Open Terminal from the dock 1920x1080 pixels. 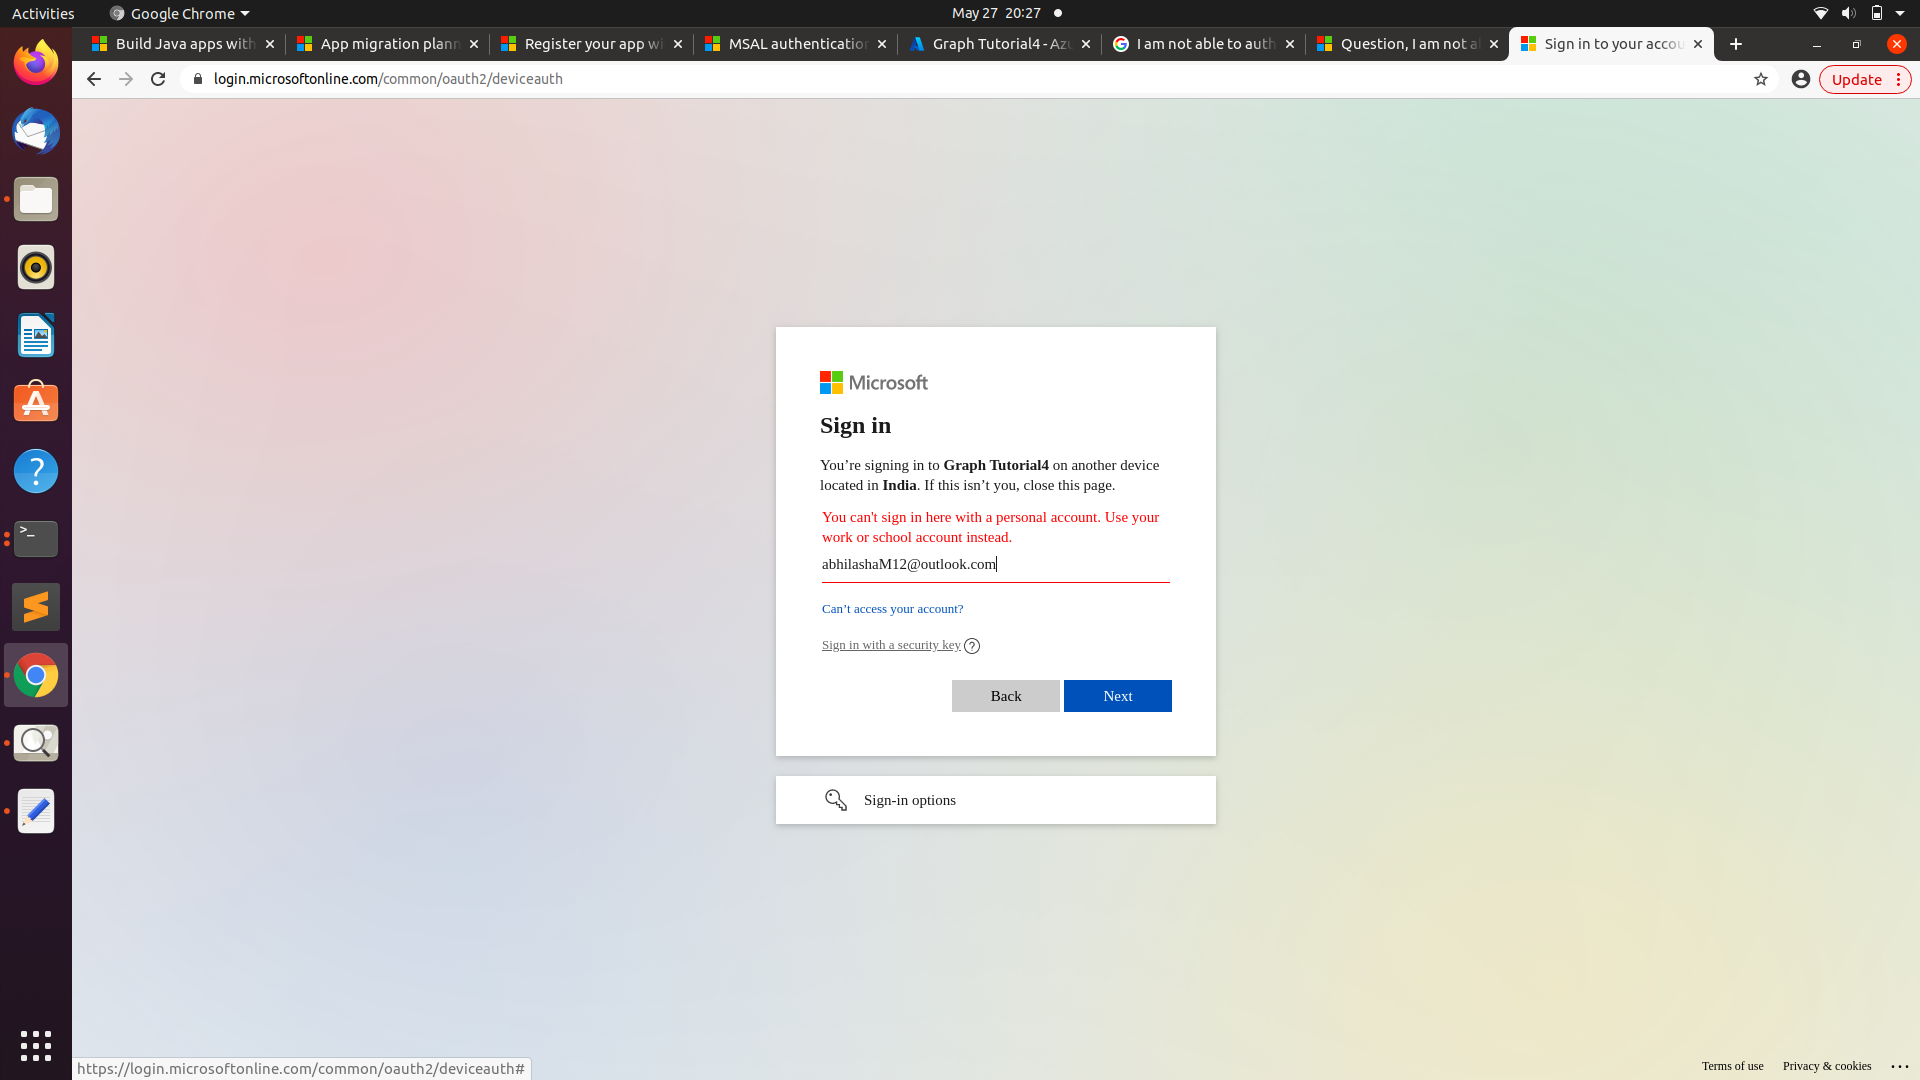36,539
